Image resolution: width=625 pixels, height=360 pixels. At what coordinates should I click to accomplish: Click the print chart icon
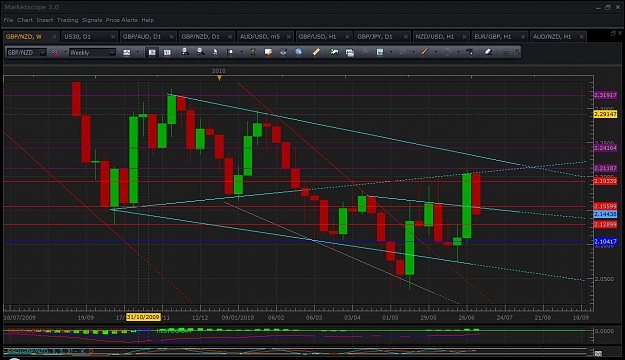point(283,52)
